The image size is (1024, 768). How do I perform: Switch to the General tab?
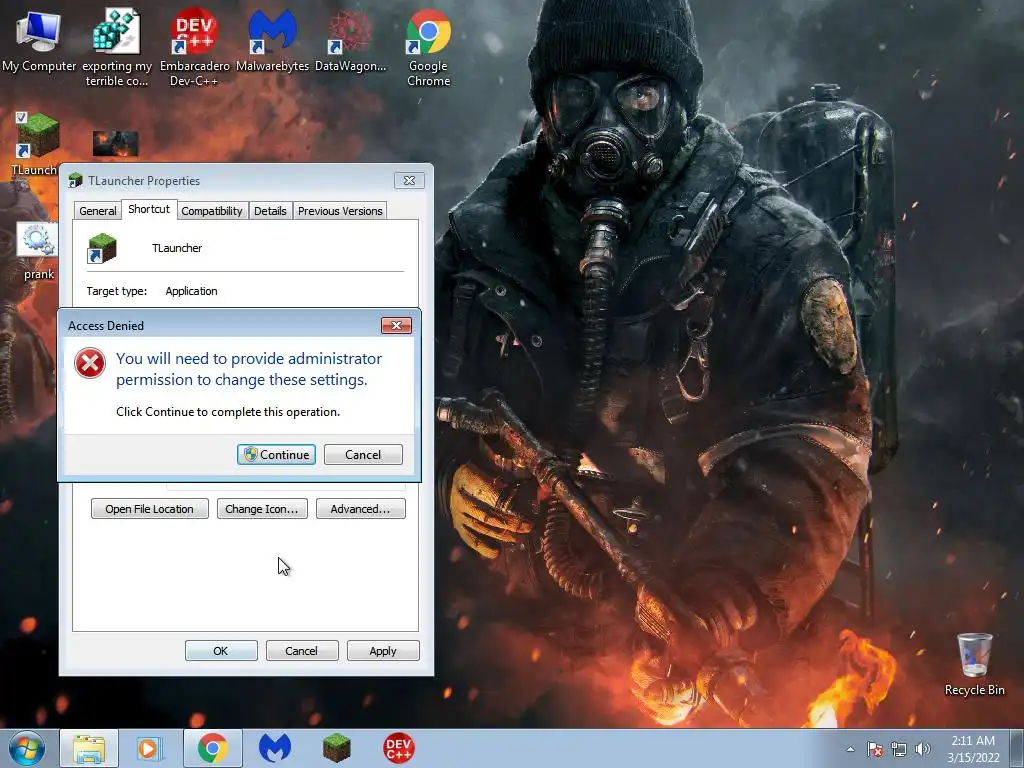tap(98, 211)
